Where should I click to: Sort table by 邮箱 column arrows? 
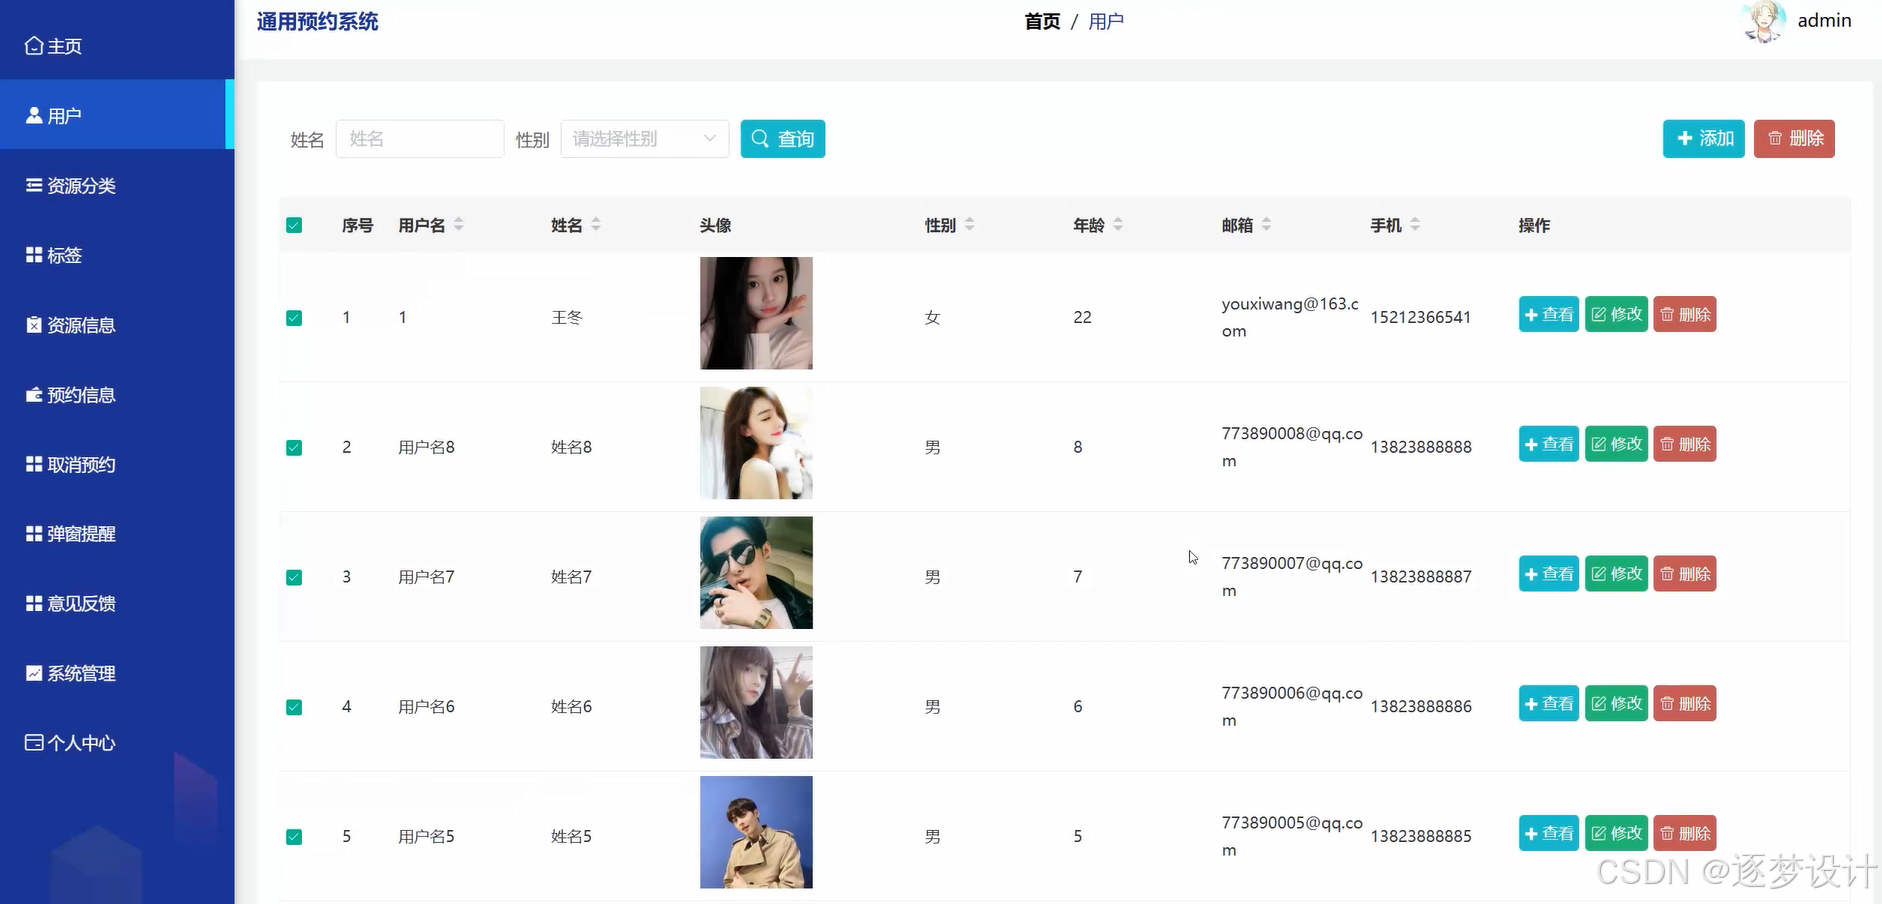click(x=1266, y=225)
